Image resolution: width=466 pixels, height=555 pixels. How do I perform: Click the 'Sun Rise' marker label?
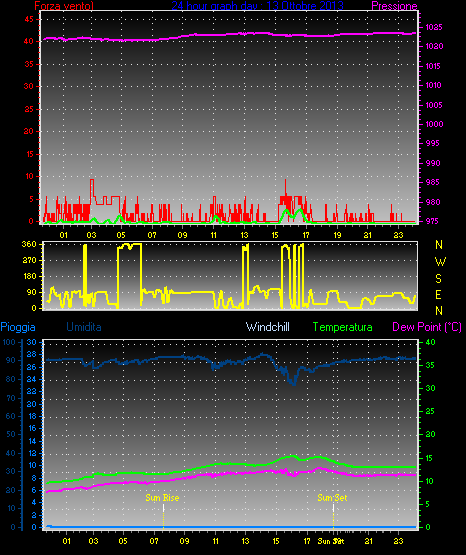(162, 498)
